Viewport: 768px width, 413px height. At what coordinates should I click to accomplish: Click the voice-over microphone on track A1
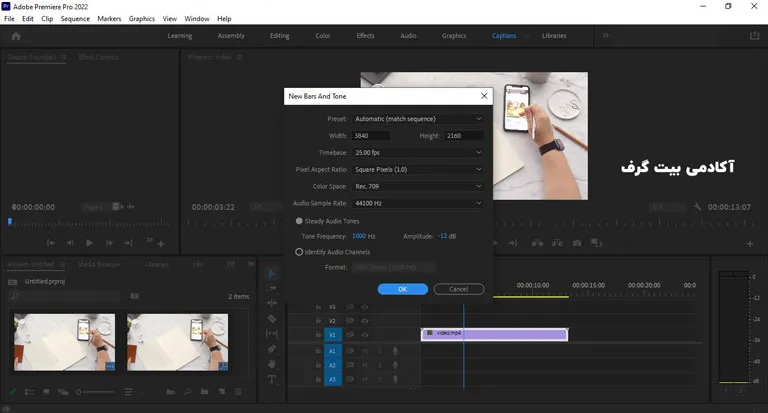coord(395,352)
